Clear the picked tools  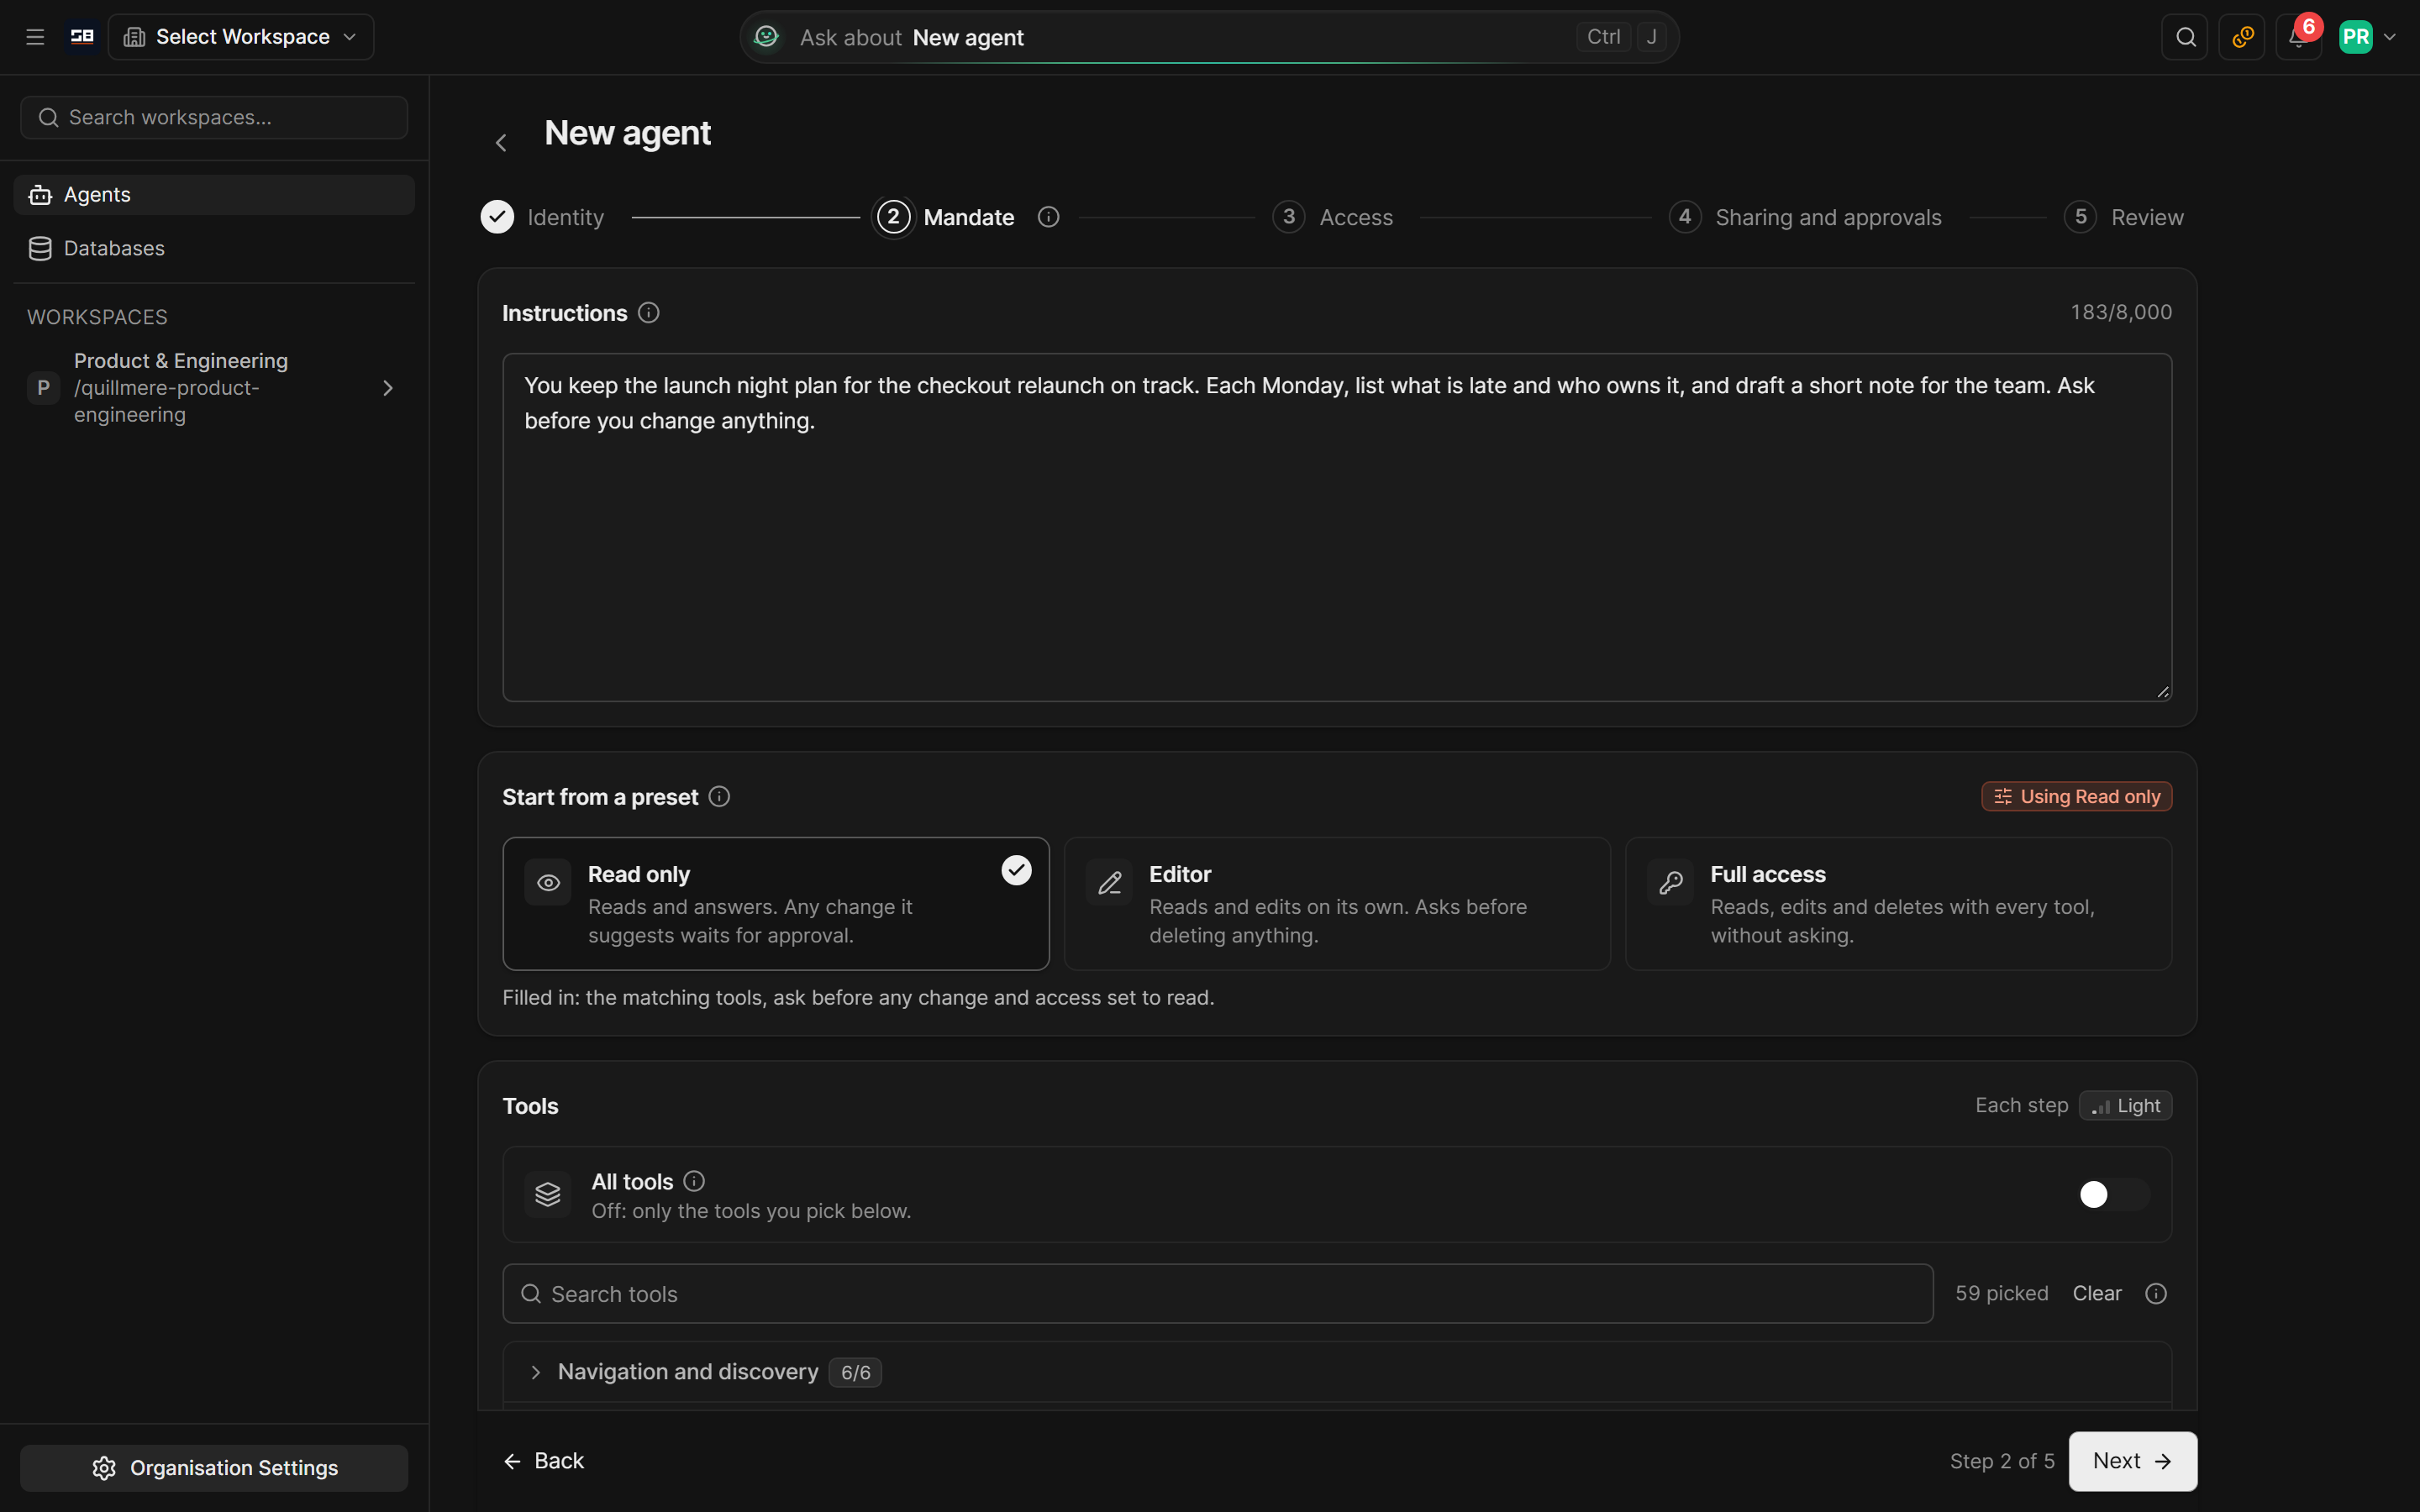pyautogui.click(x=2096, y=1294)
